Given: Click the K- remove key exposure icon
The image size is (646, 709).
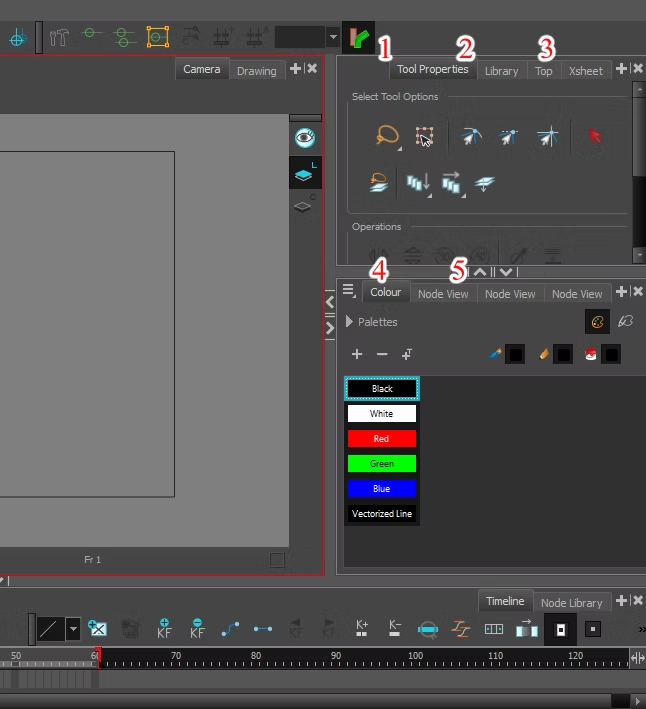Looking at the screenshot, I should click(395, 629).
